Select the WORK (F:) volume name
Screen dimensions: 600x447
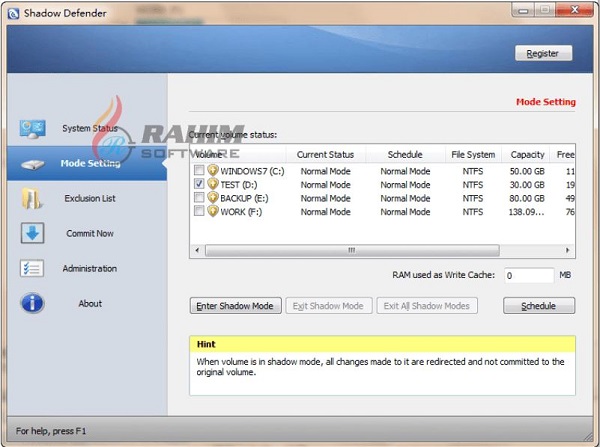(241, 212)
